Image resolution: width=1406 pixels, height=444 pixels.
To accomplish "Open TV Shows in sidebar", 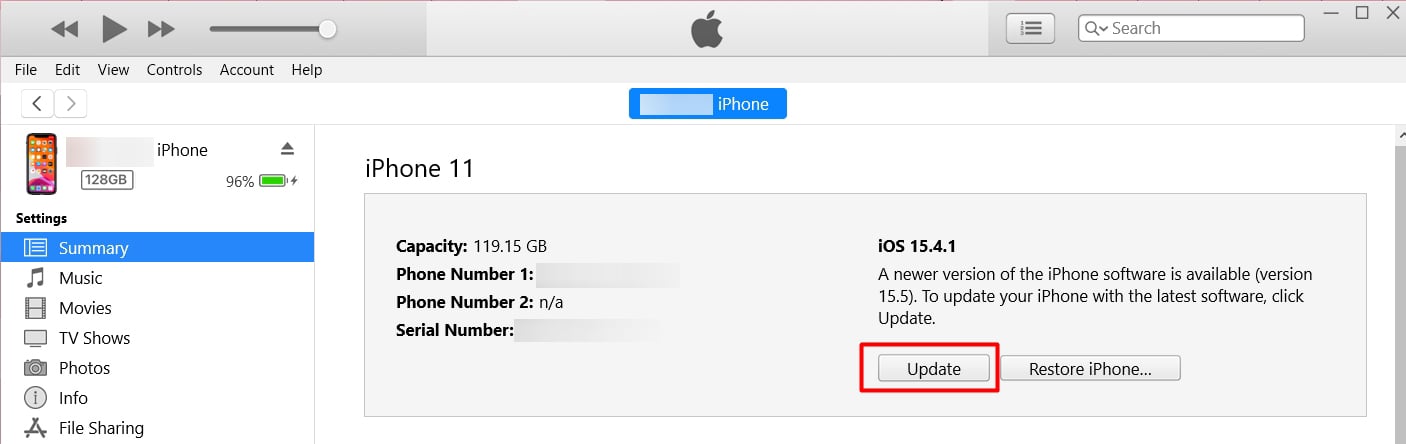I will pos(94,338).
